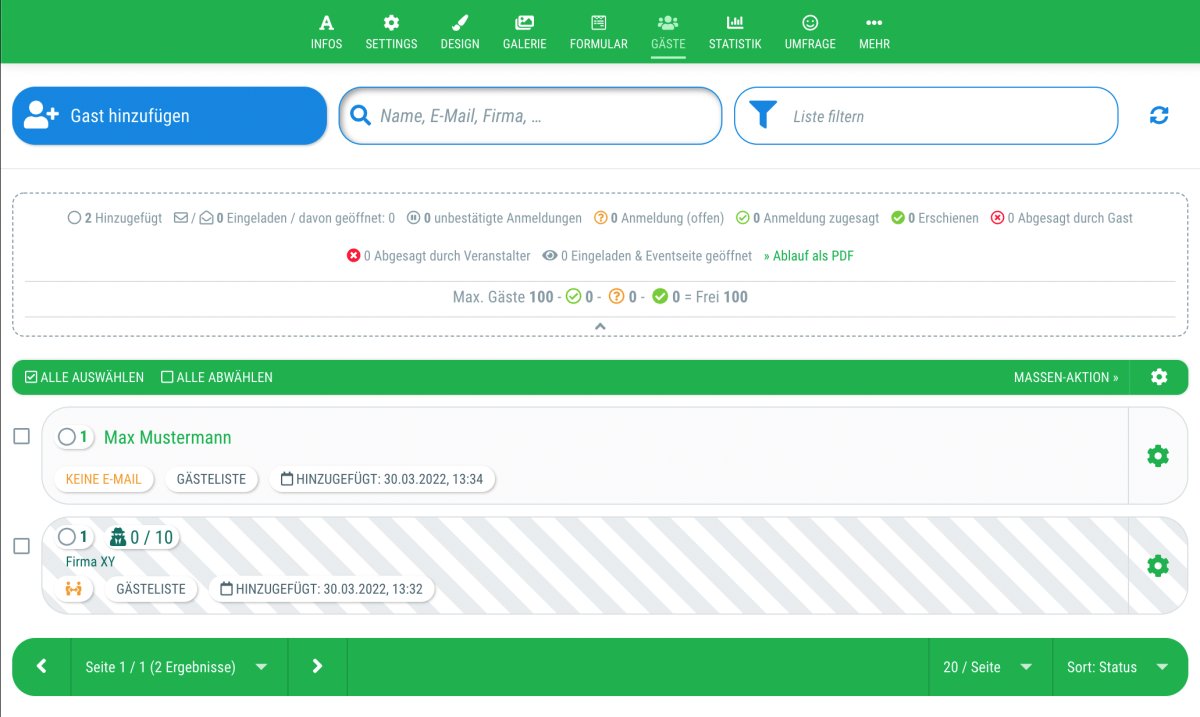The height and width of the screenshot is (717, 1200).
Task: Open MASSEN-AKTION menu
Action: (1066, 377)
